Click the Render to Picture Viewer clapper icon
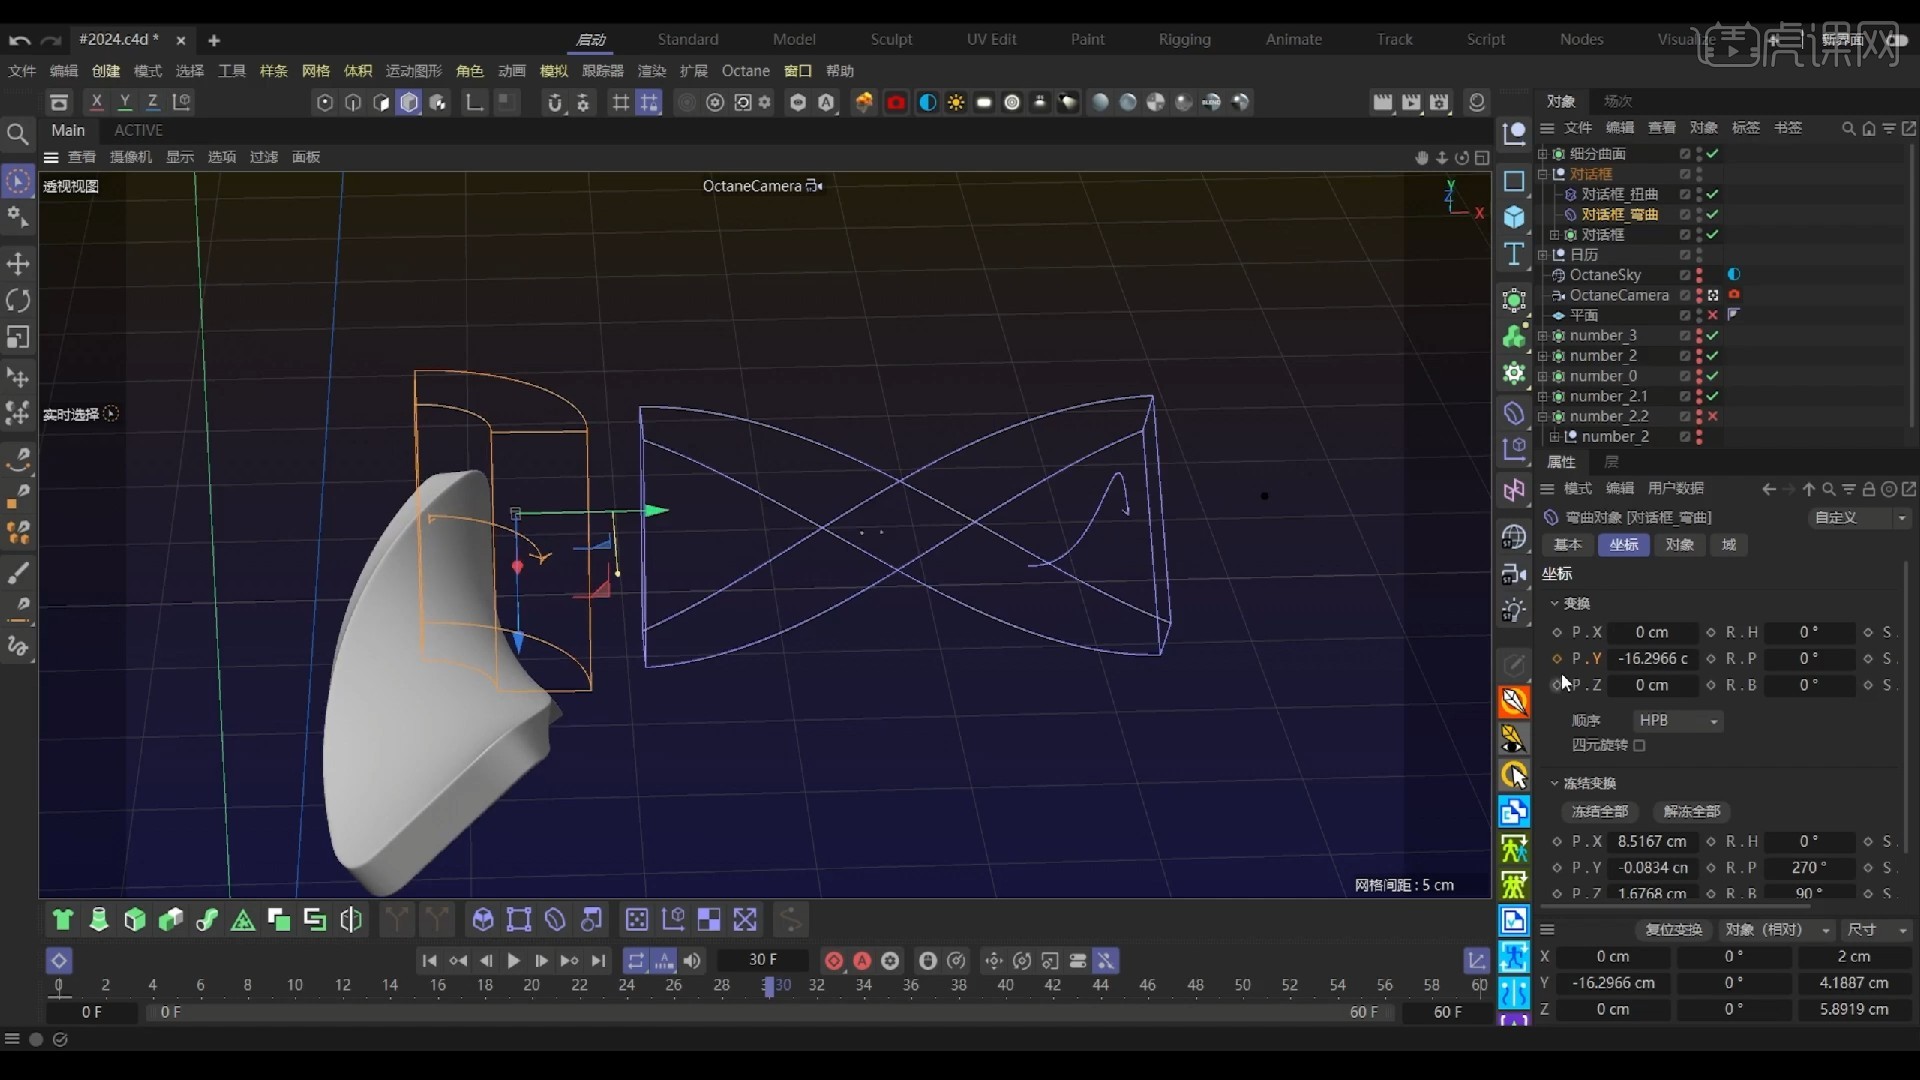 pyautogui.click(x=1411, y=102)
